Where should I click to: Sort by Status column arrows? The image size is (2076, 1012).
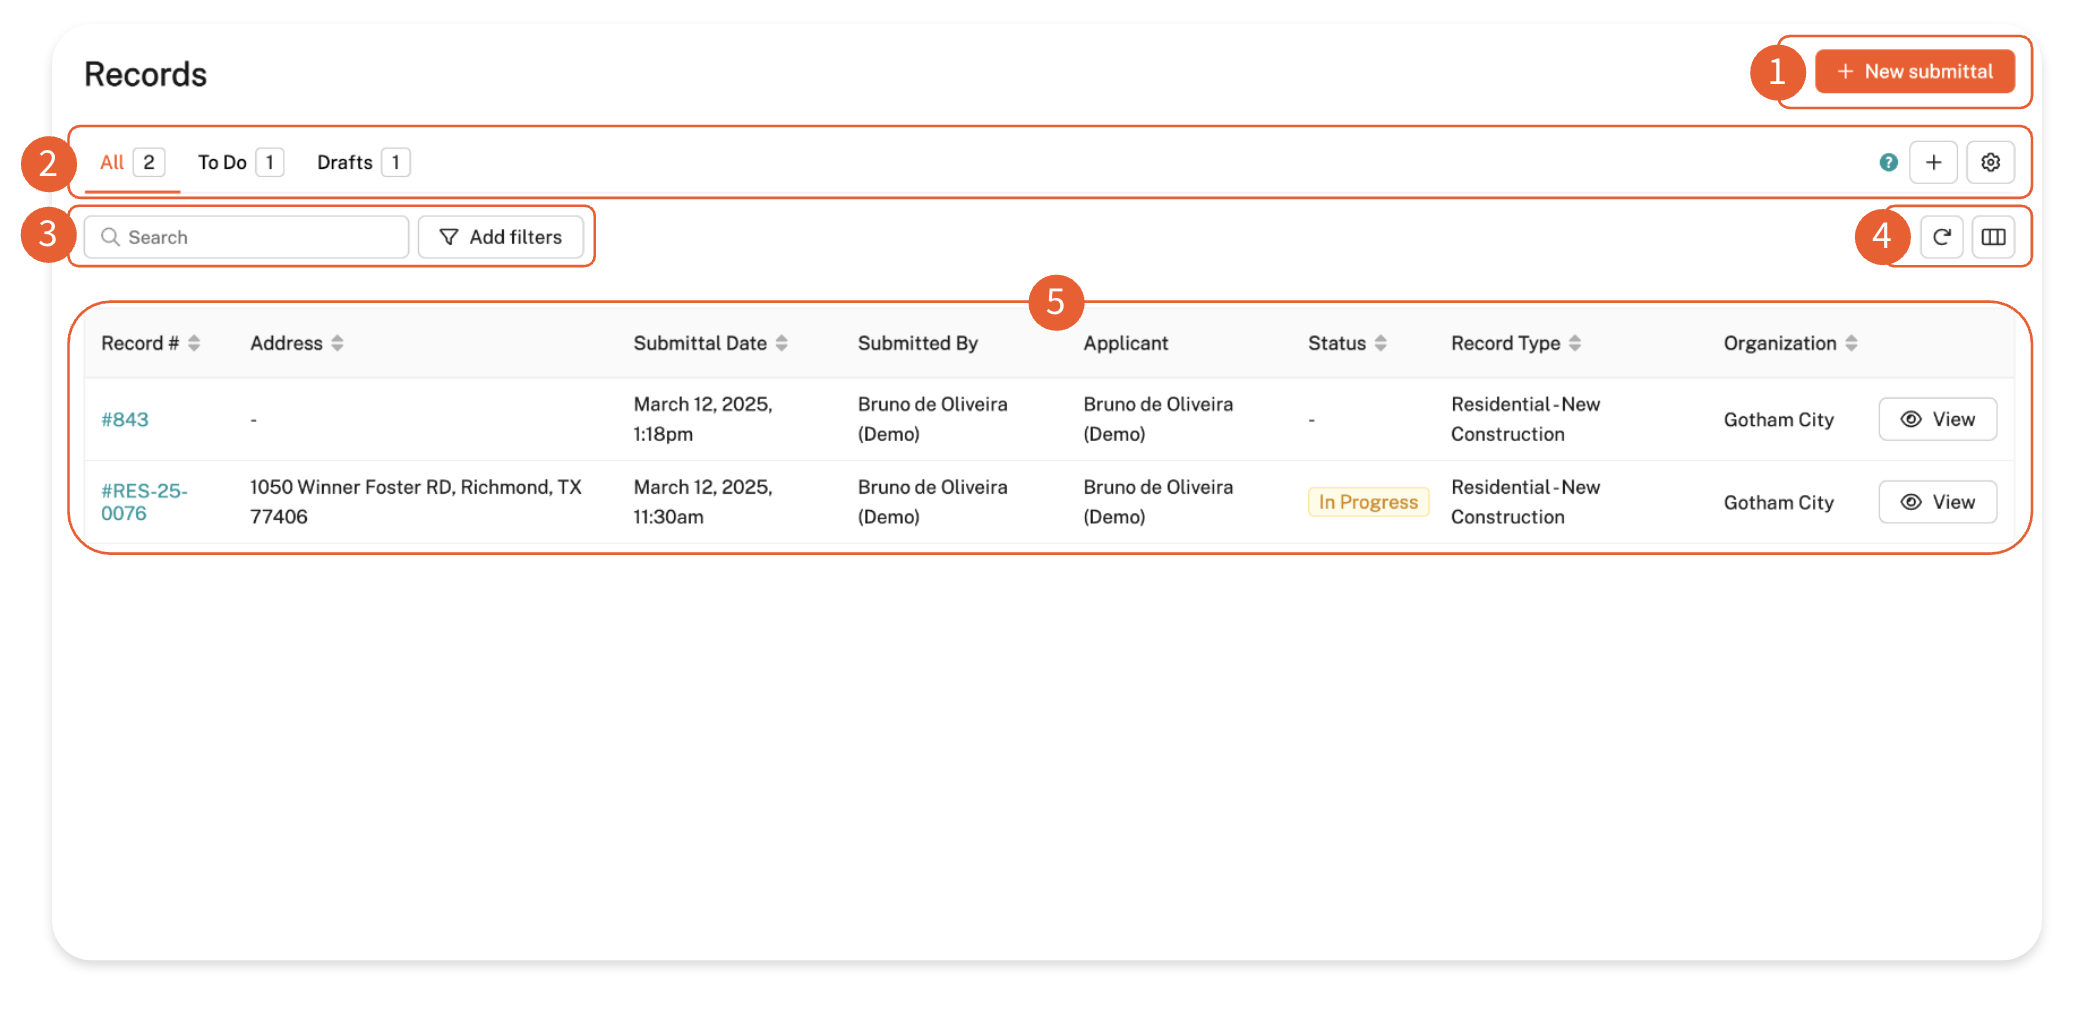tap(1380, 343)
